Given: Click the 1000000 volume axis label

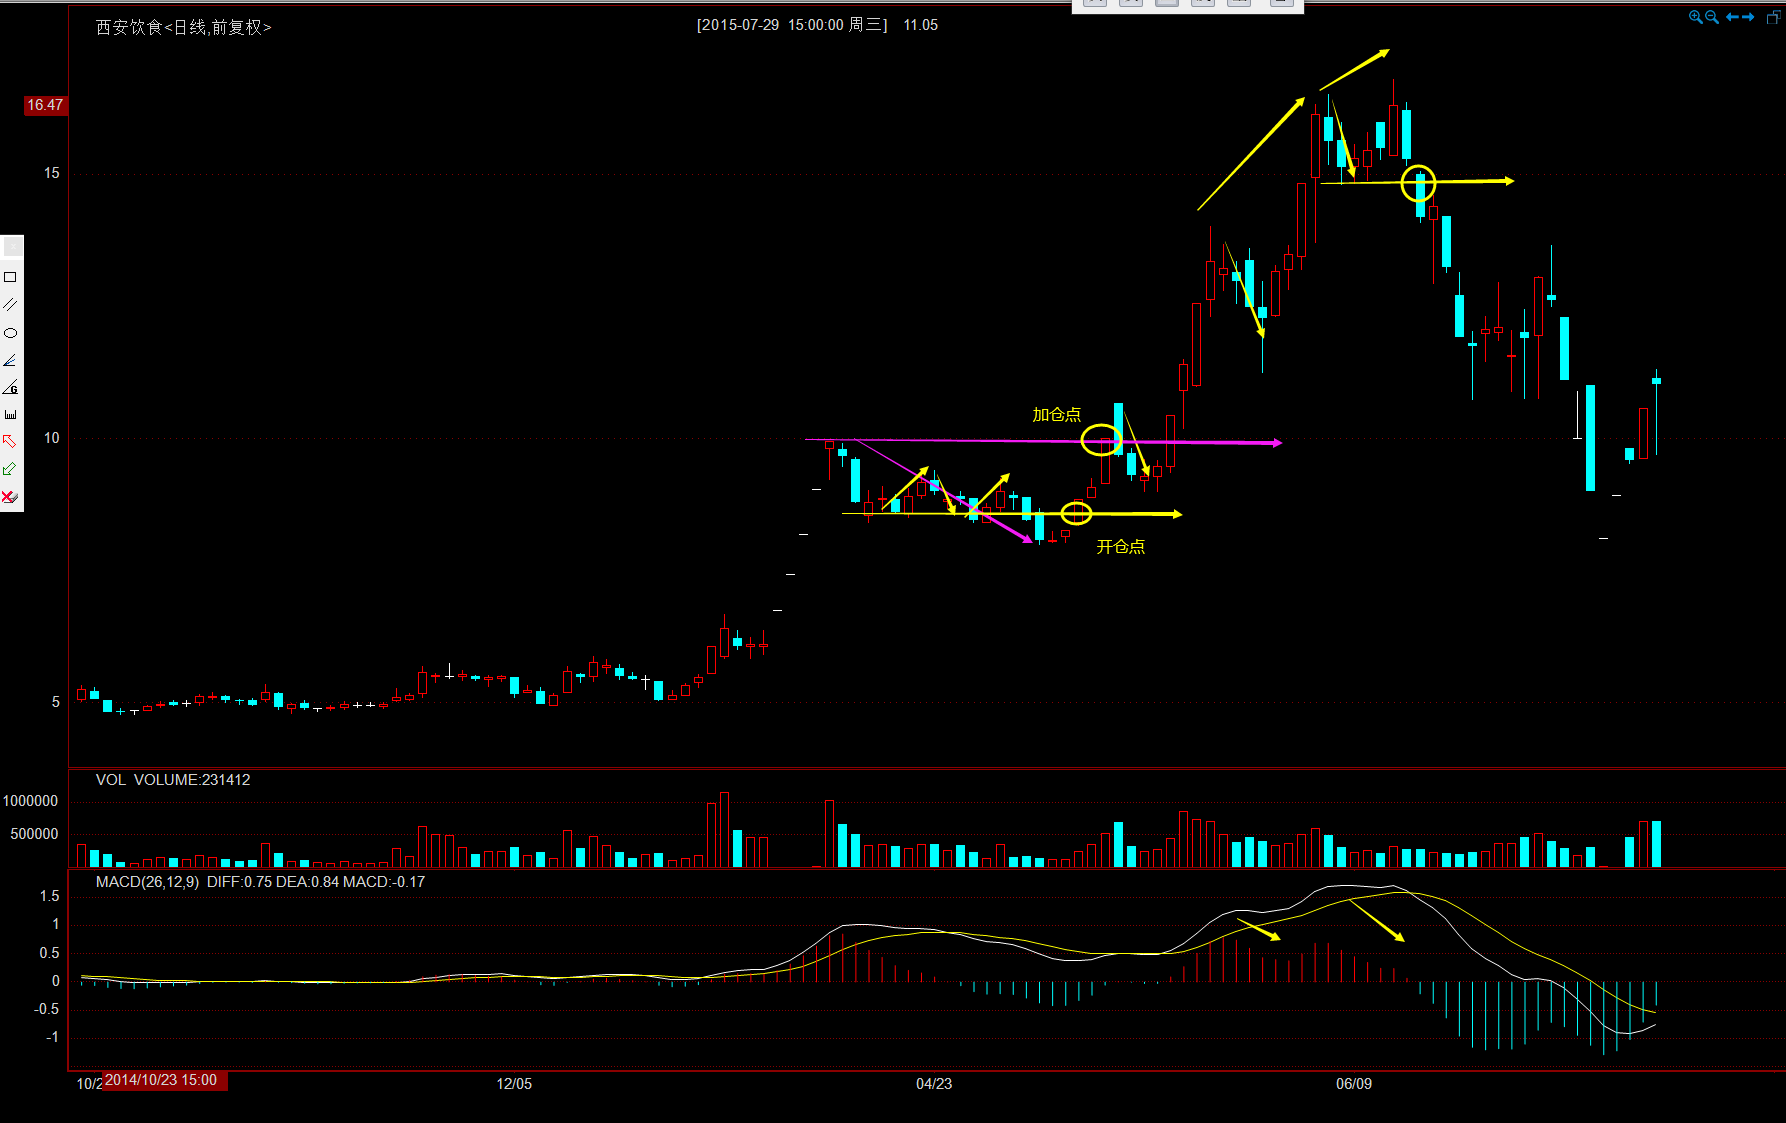Looking at the screenshot, I should (30, 801).
